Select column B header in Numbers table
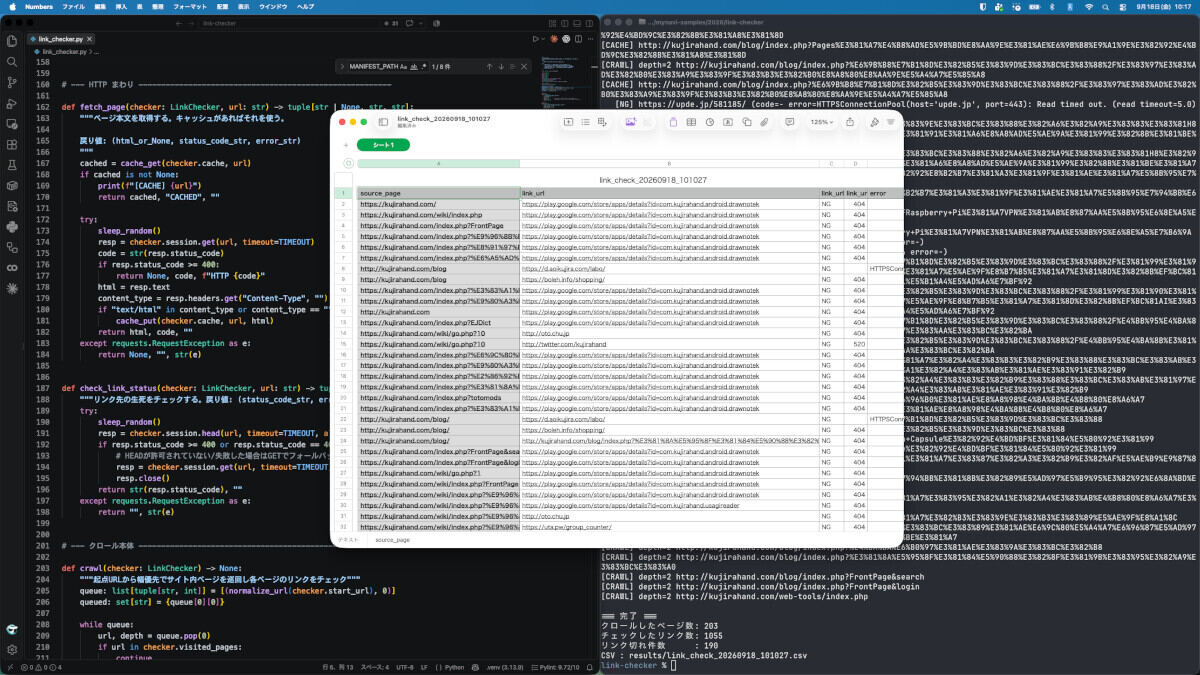Viewport: 1200px width, 675px height. [669, 163]
